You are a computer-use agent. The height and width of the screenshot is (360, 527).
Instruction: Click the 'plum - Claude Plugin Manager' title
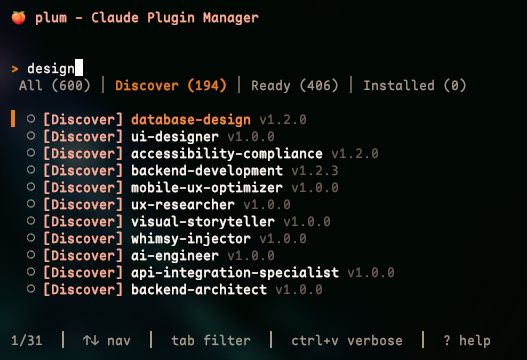[x=147, y=18]
